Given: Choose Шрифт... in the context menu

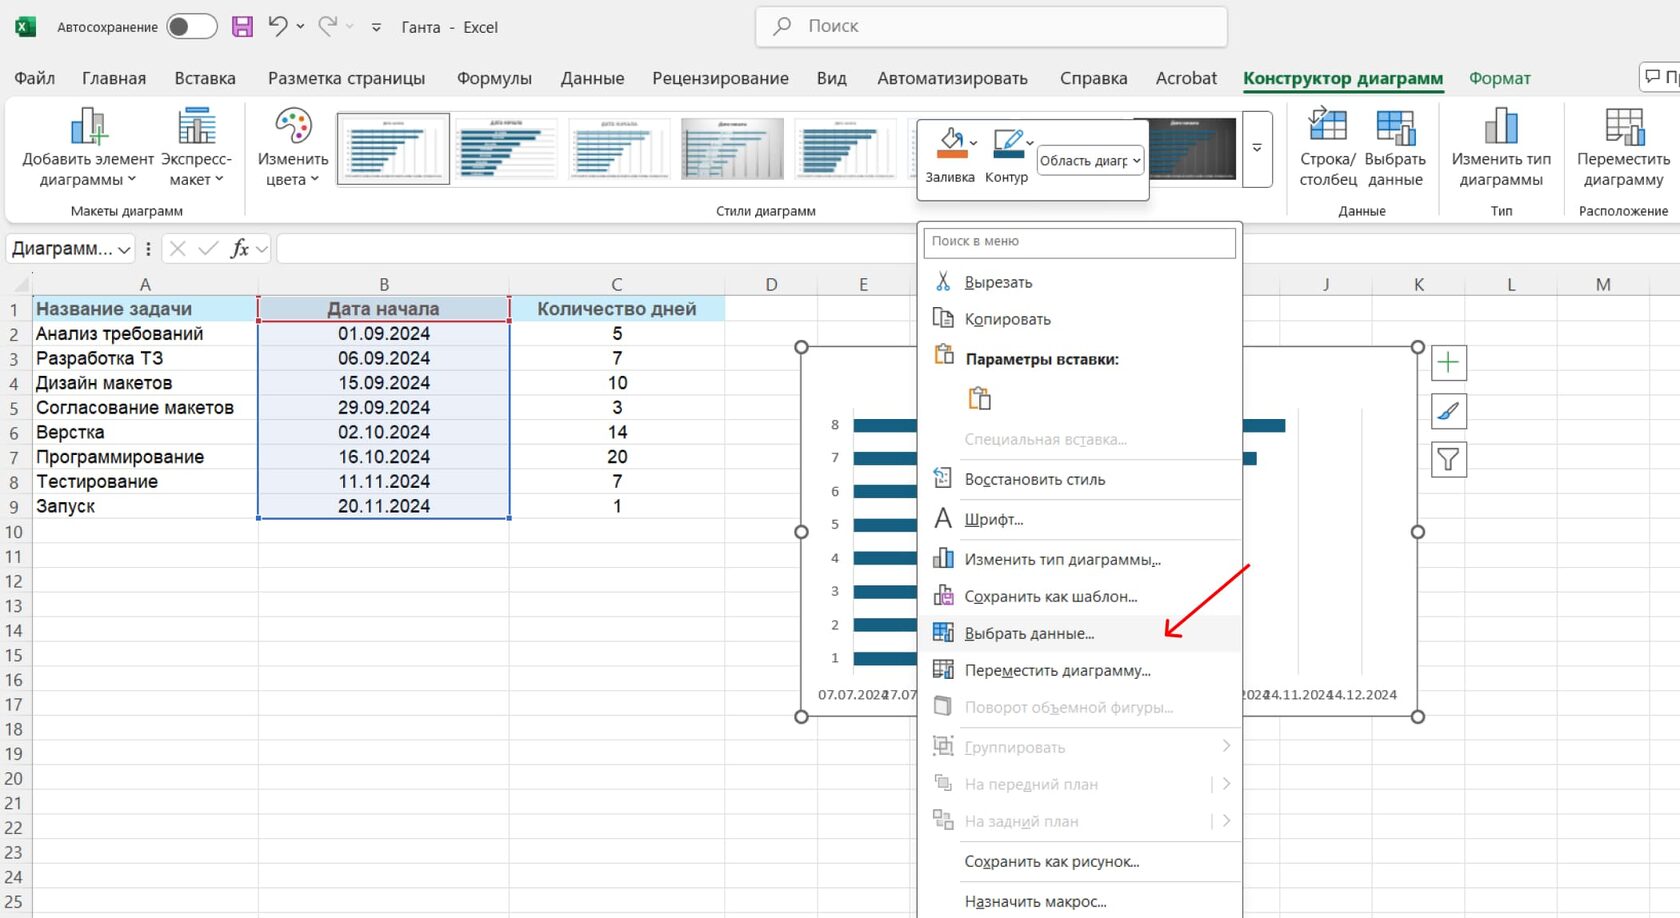Looking at the screenshot, I should tap(1080, 519).
